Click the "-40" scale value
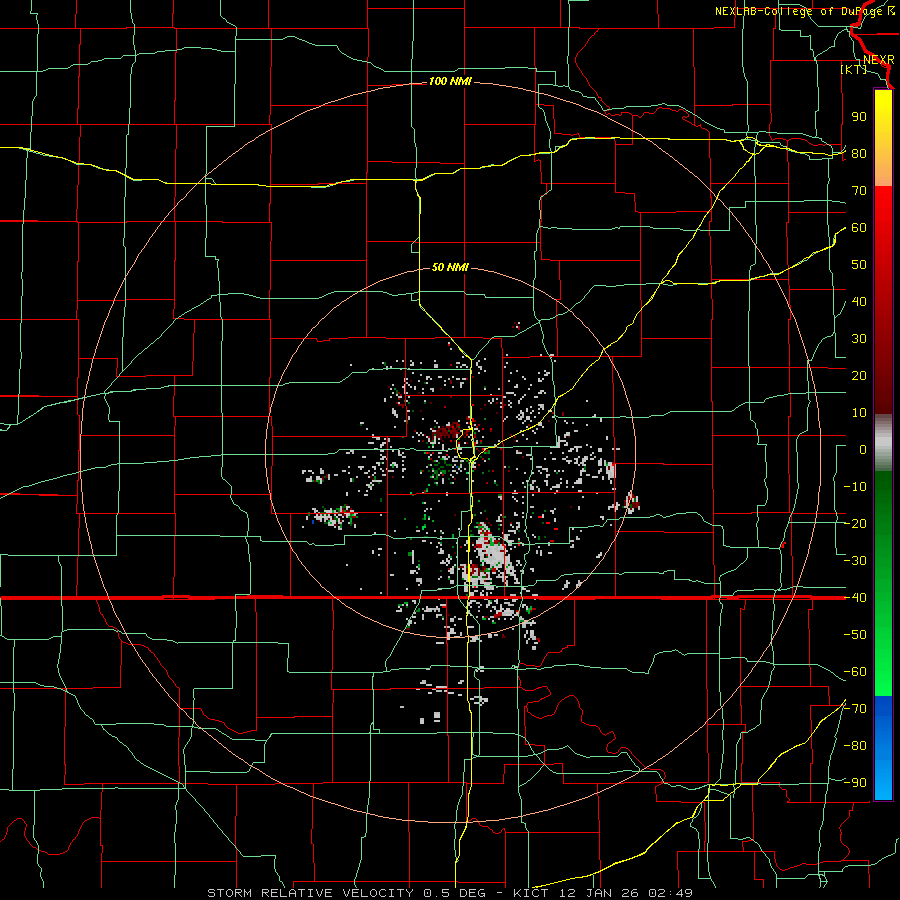 click(855, 598)
